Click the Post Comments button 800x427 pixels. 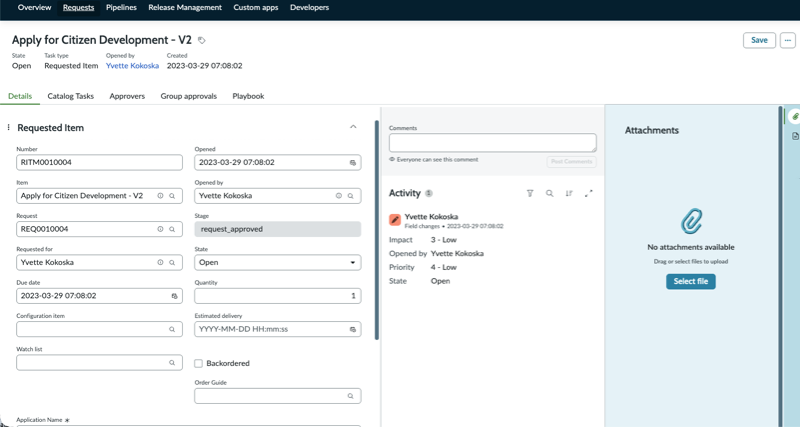click(x=571, y=162)
